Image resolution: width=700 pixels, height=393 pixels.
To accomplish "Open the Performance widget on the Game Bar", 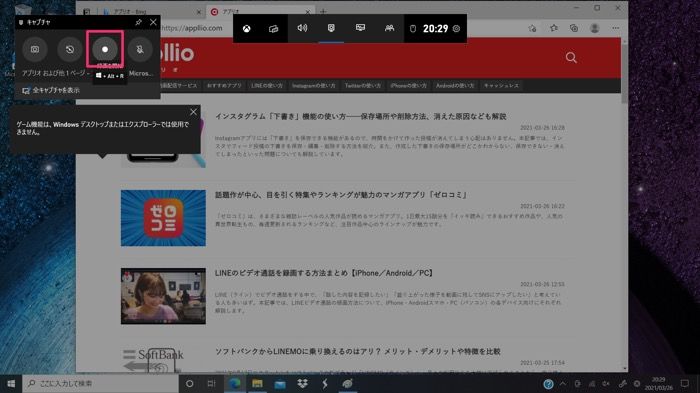I will coord(360,29).
